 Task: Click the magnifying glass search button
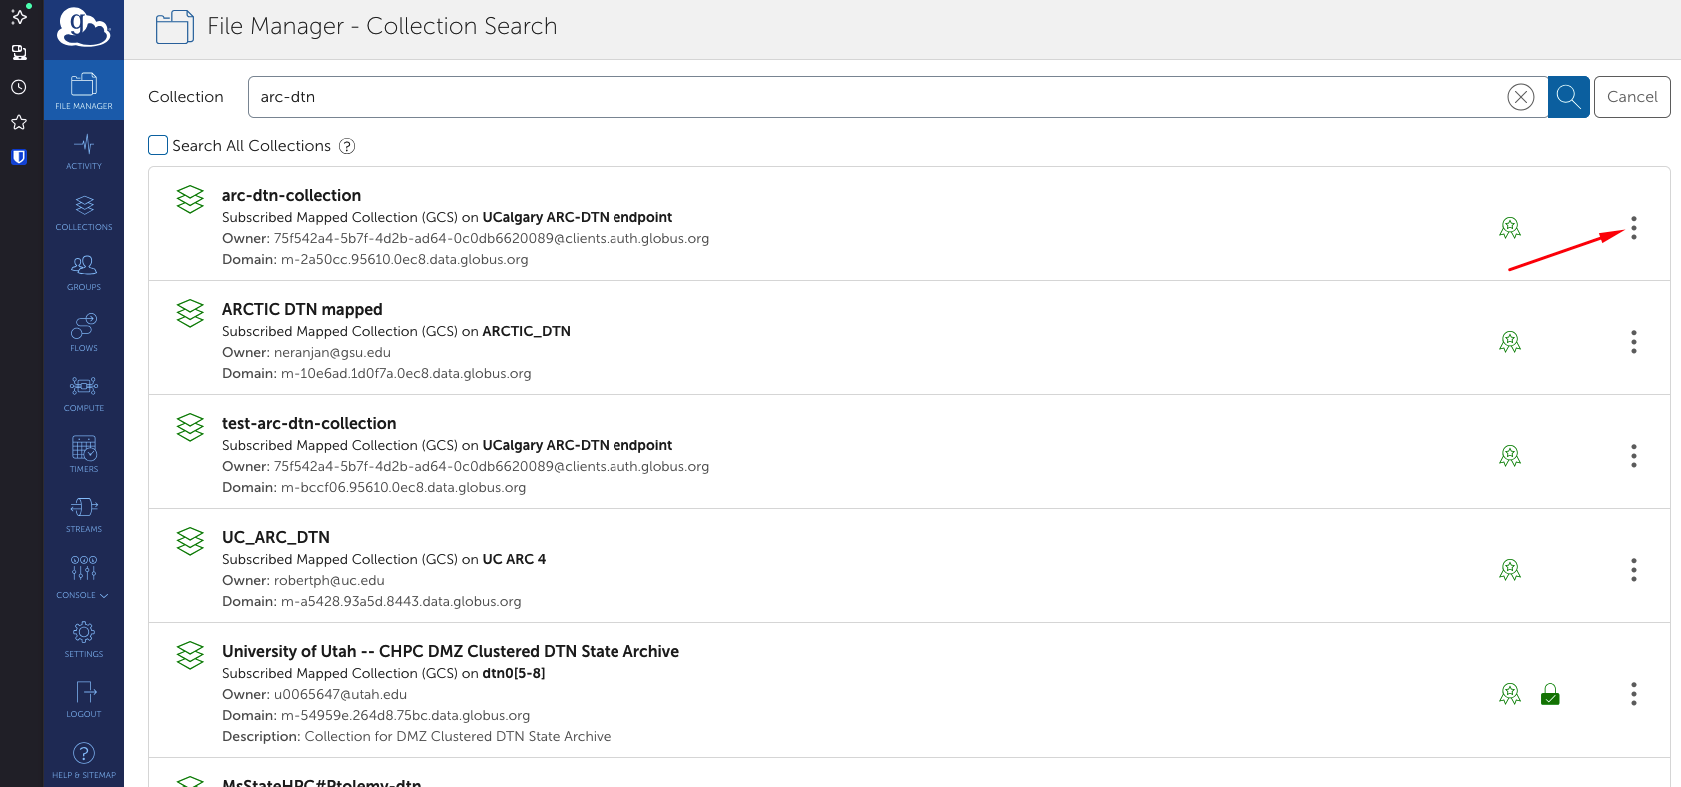pos(1568,97)
